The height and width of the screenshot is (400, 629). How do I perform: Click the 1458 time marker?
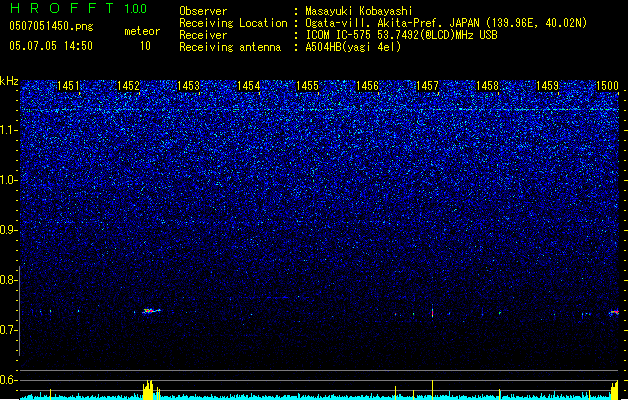tap(487, 86)
